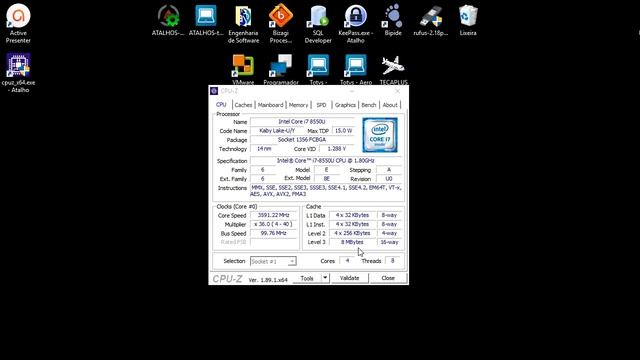
Task: Select the Bipide desktop icon
Action: click(x=393, y=20)
